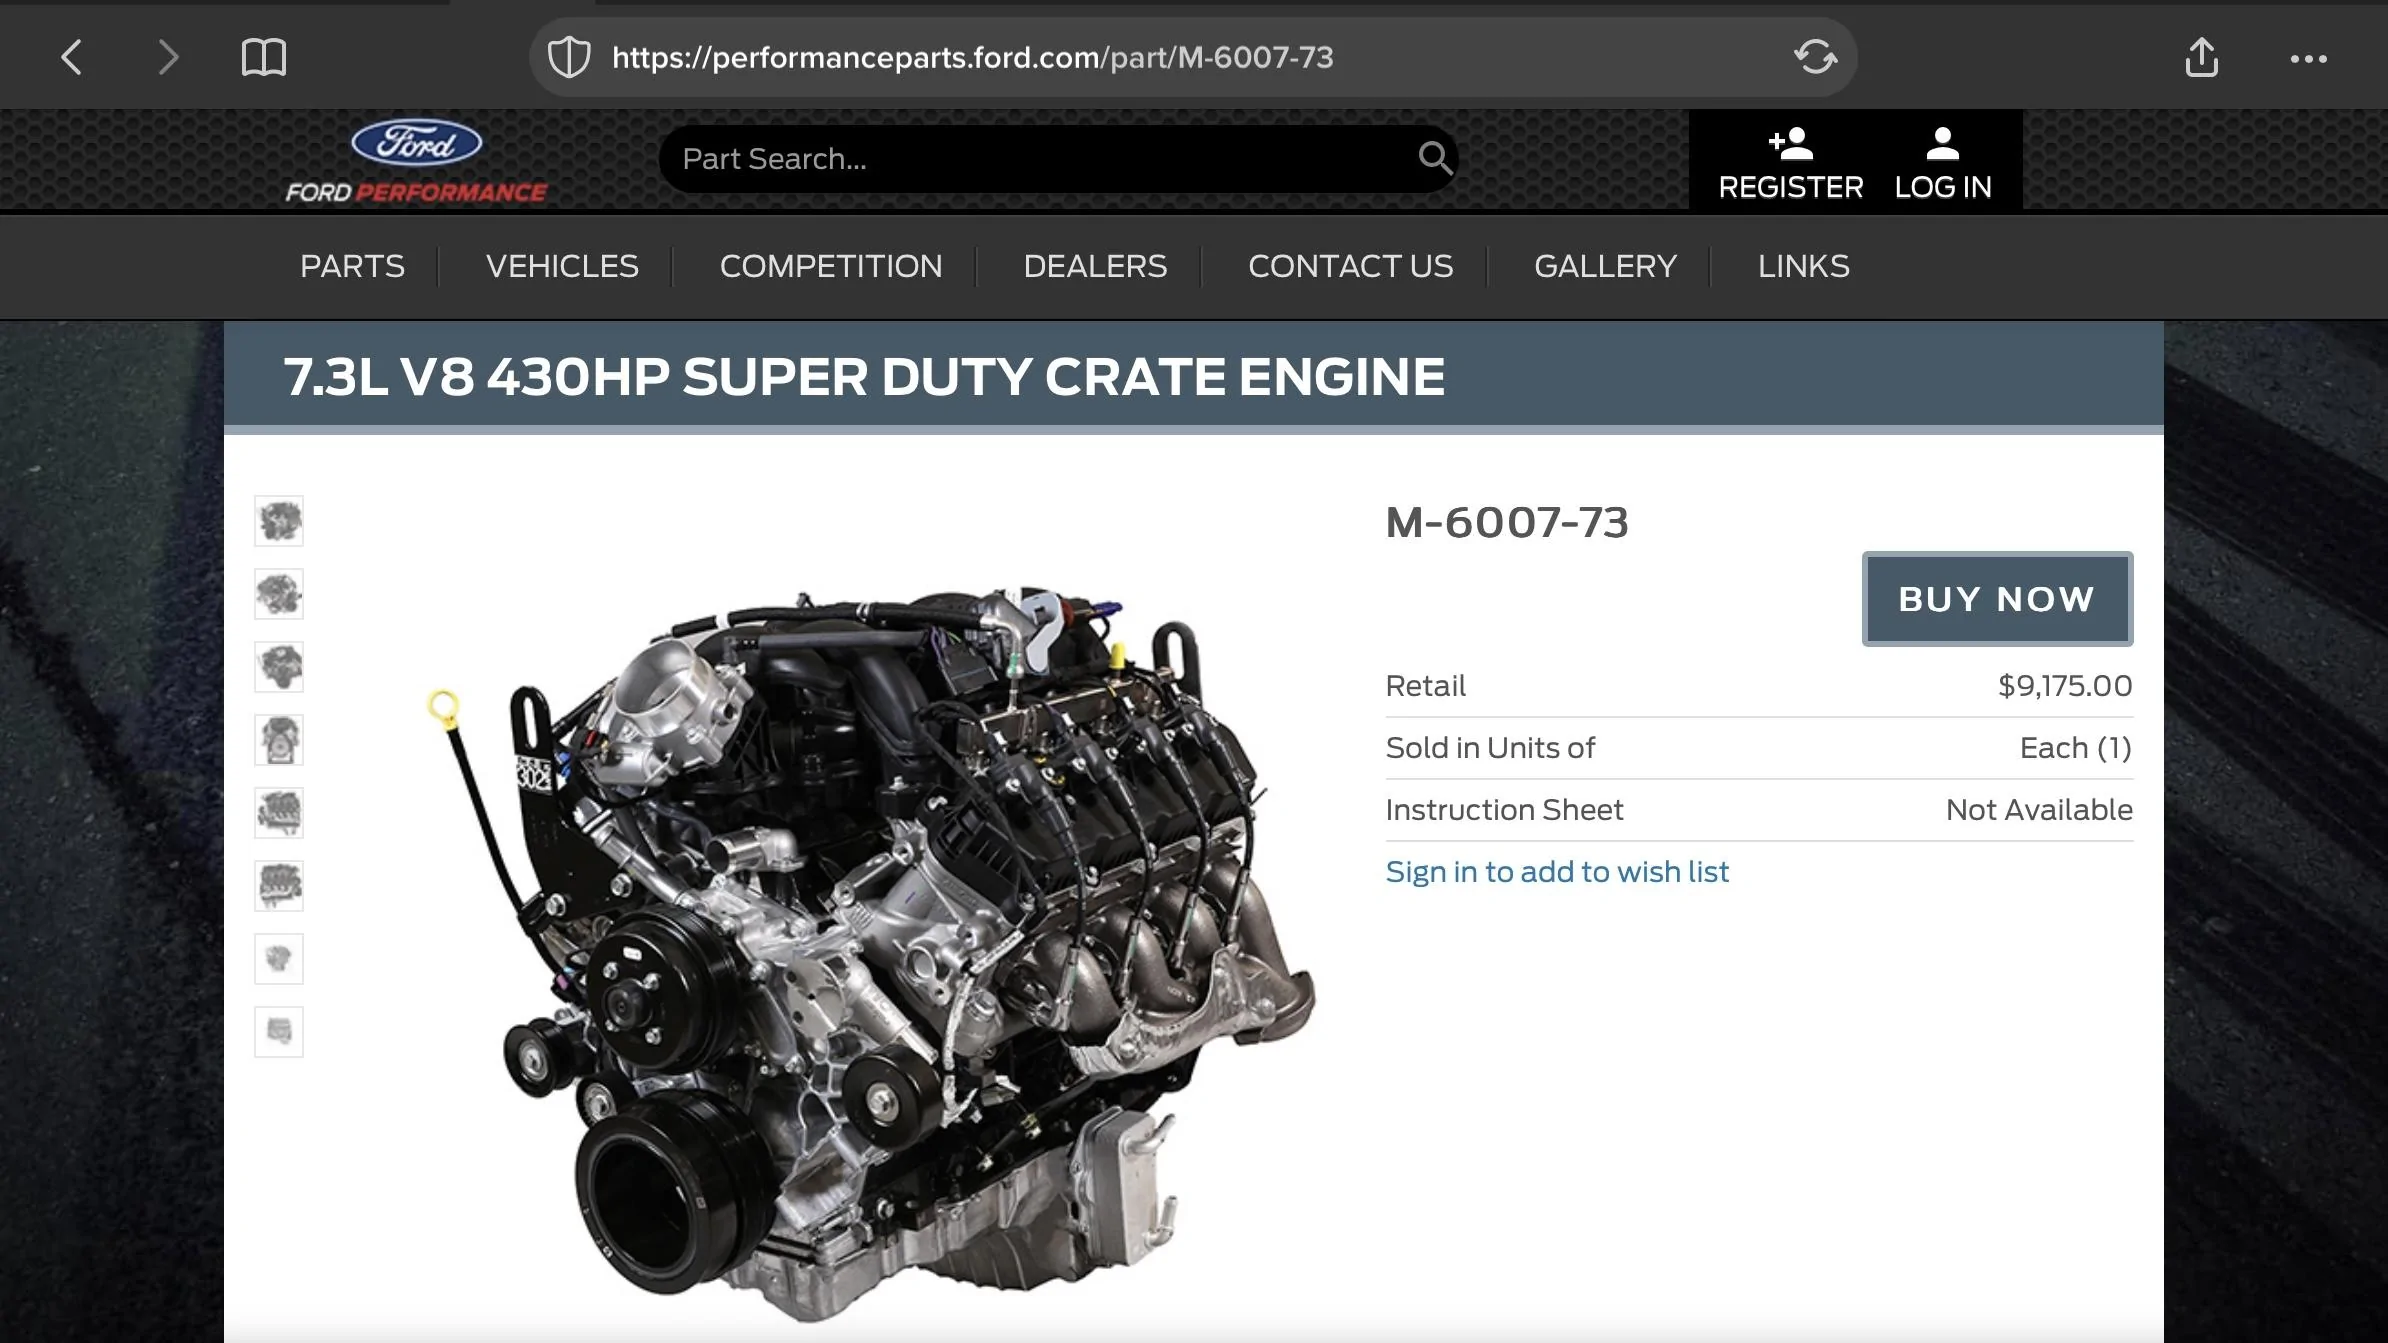This screenshot has width=2388, height=1343.
Task: Select the fourth engine thumbnail
Action: coord(279,740)
